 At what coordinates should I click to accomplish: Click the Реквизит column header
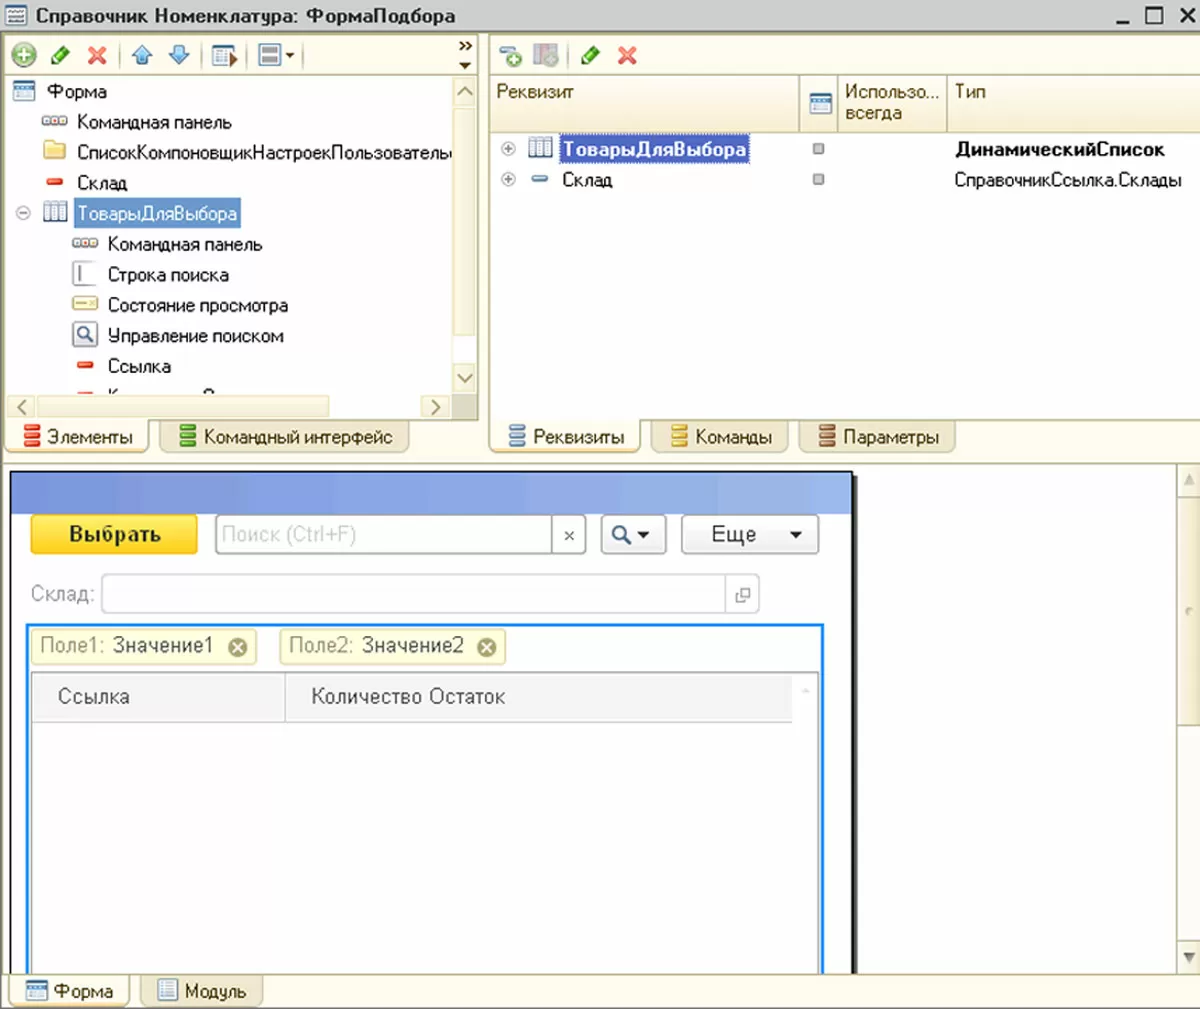(x=645, y=102)
